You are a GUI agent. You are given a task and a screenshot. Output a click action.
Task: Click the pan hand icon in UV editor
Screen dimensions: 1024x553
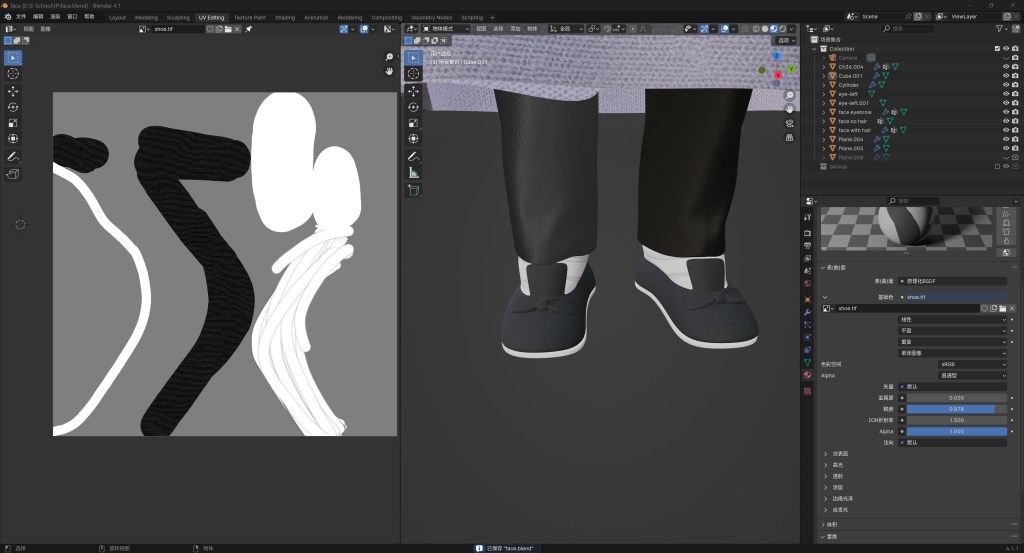click(x=389, y=72)
